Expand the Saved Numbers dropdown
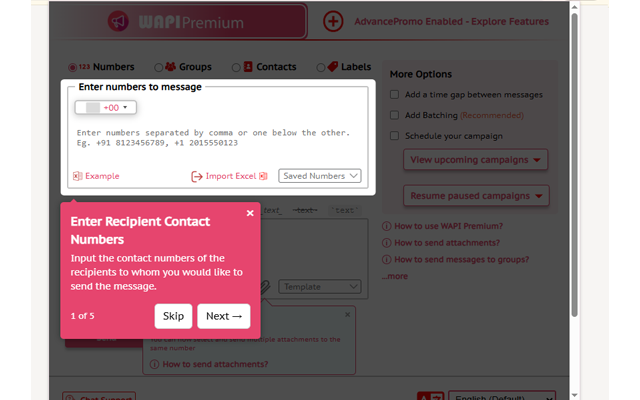Viewport: 640px width, 400px height. pyautogui.click(x=320, y=176)
